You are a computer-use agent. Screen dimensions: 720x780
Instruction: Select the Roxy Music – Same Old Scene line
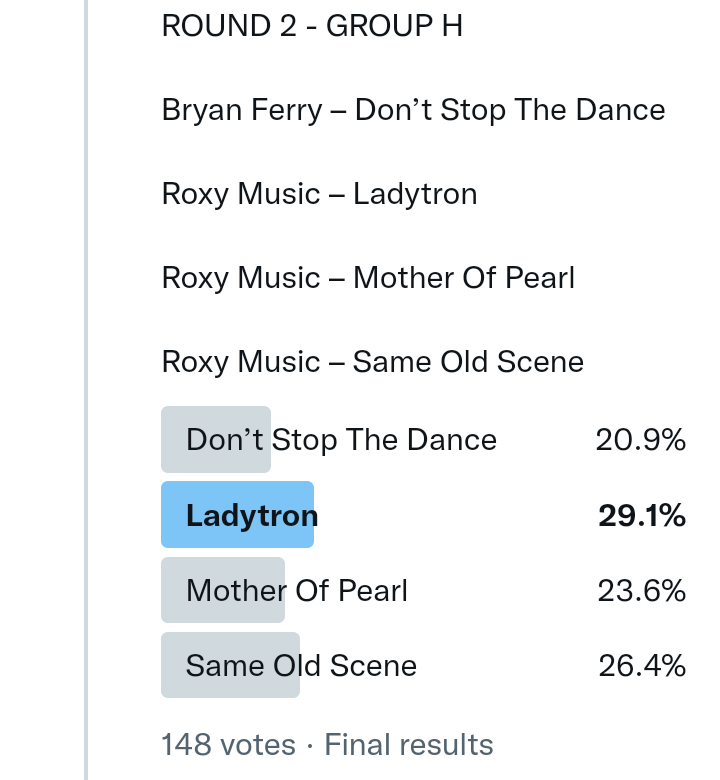click(x=372, y=361)
